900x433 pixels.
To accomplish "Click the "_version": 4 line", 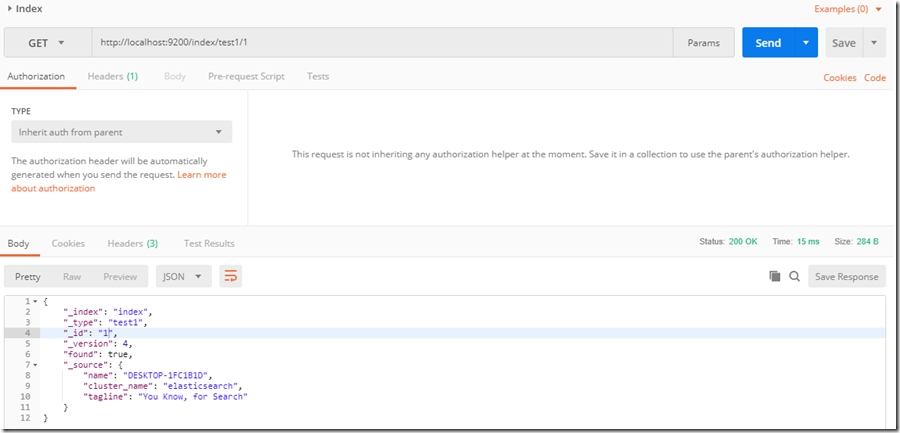I will pyautogui.click(x=98, y=344).
